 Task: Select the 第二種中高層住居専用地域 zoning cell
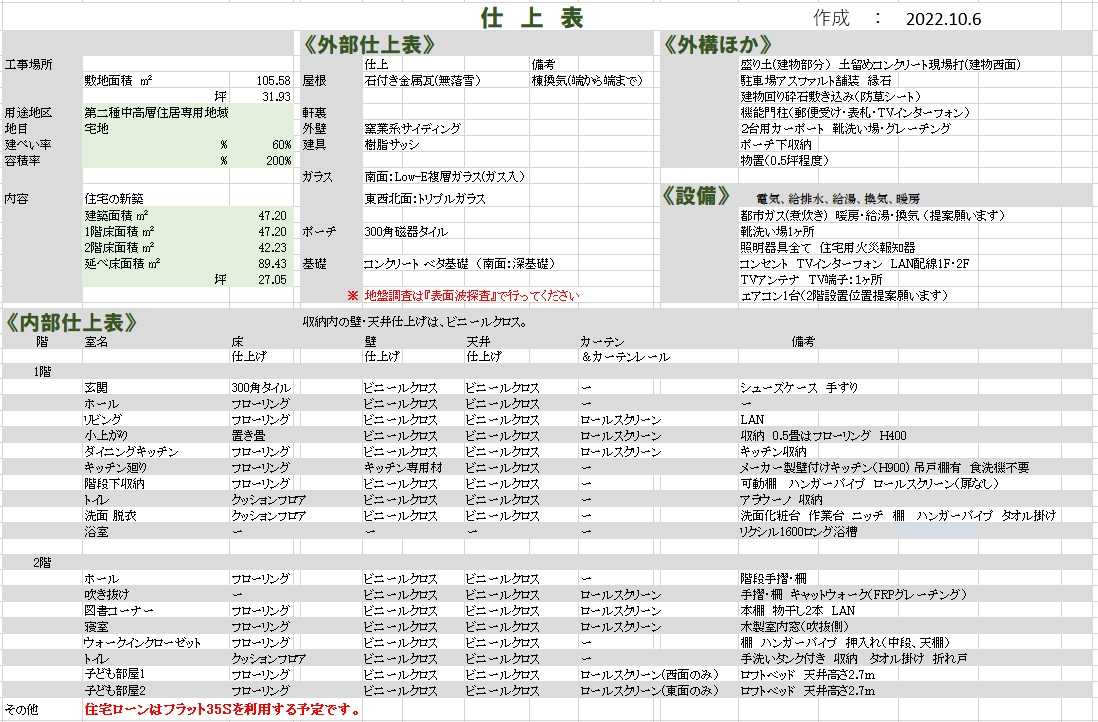pyautogui.click(x=156, y=113)
